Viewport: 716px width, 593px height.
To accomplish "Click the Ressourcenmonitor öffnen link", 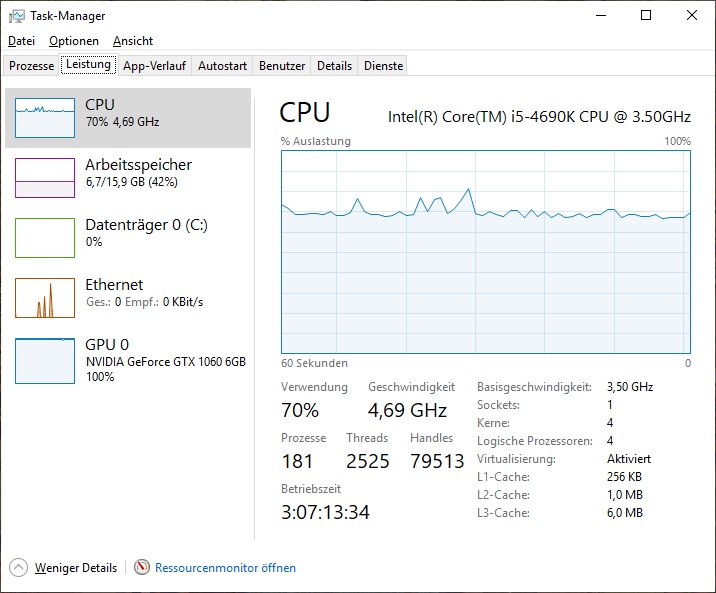I will tap(225, 568).
